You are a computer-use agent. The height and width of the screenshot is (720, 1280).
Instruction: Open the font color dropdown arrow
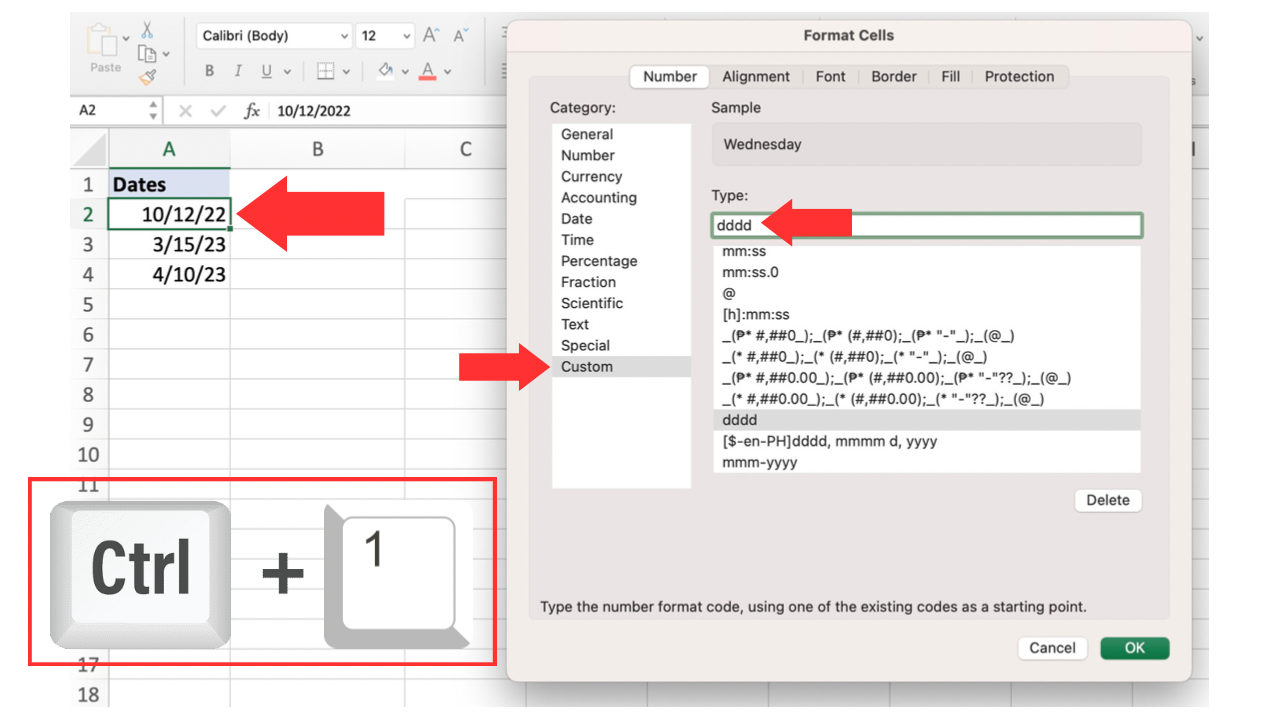447,72
